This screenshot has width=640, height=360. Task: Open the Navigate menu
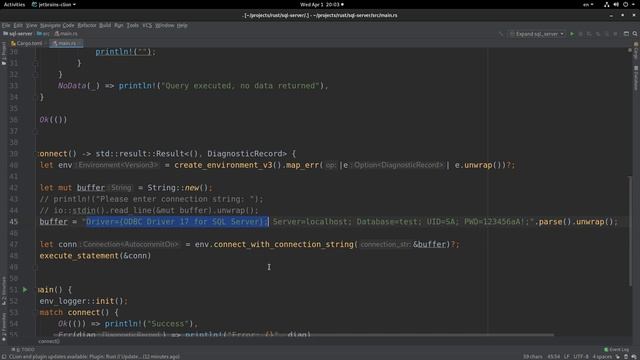(50, 25)
